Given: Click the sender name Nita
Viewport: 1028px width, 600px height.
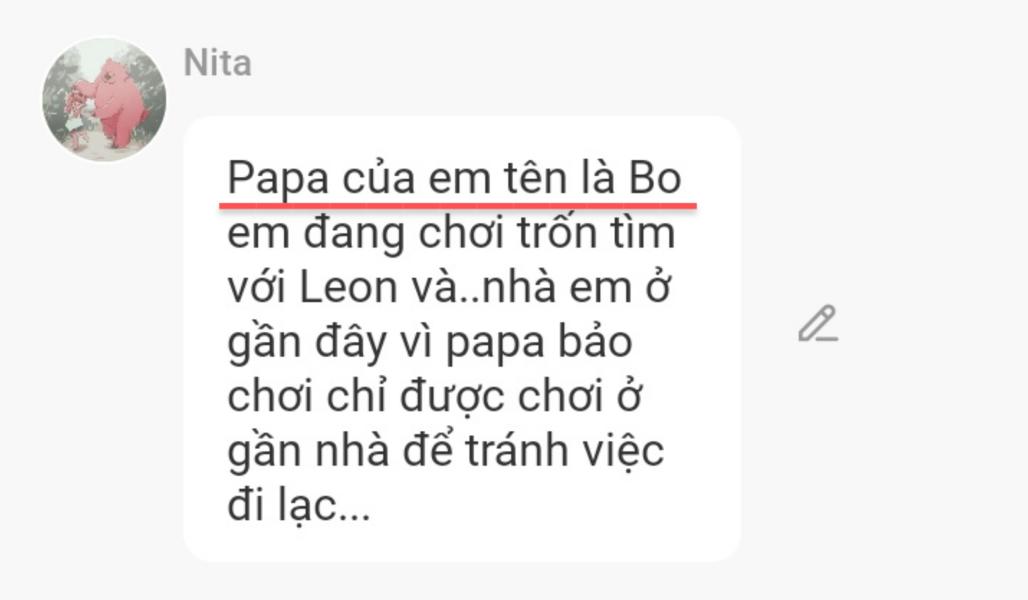Looking at the screenshot, I should (x=217, y=63).
